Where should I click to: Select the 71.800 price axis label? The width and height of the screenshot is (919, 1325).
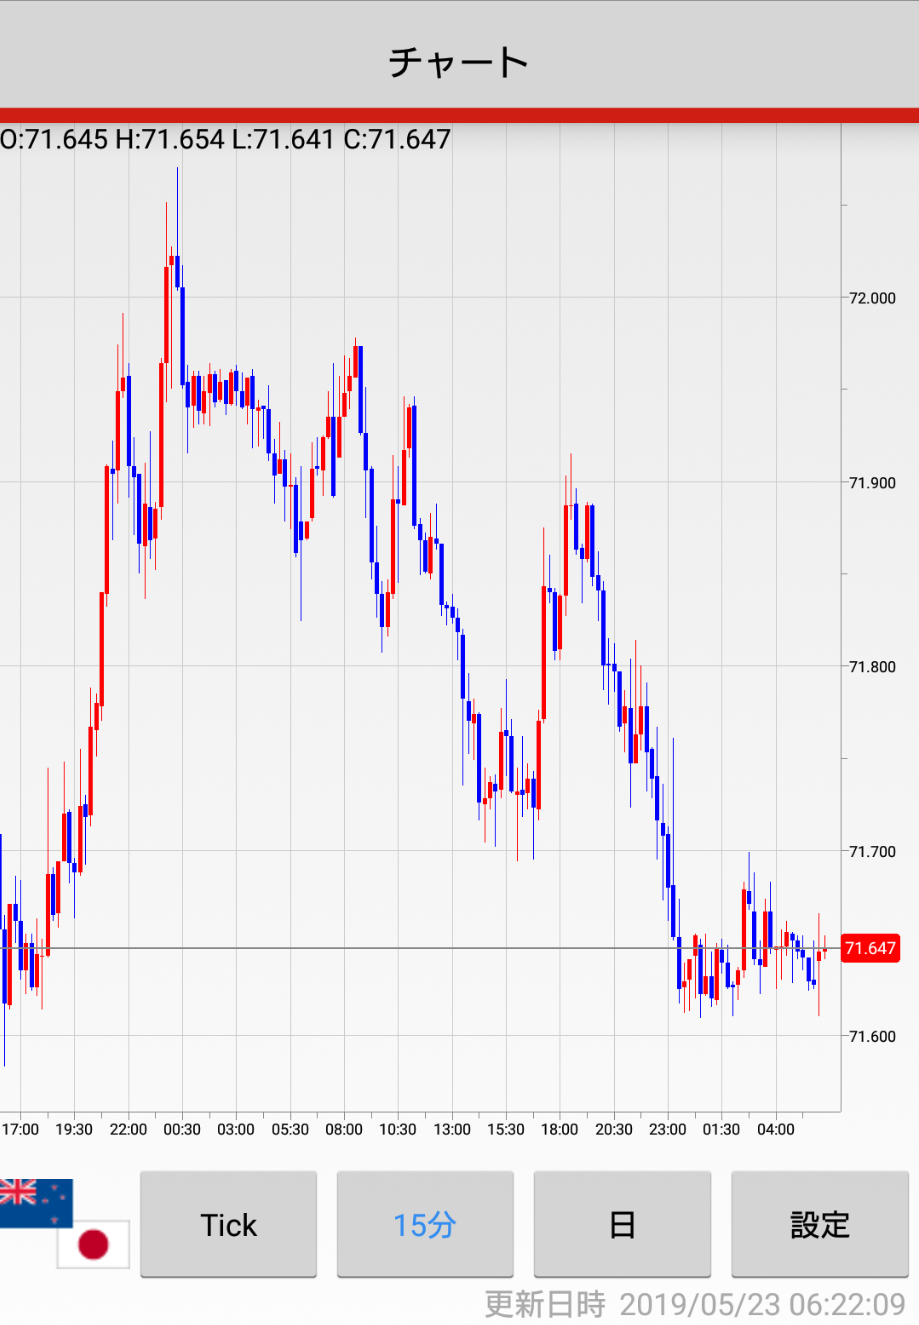tap(872, 667)
